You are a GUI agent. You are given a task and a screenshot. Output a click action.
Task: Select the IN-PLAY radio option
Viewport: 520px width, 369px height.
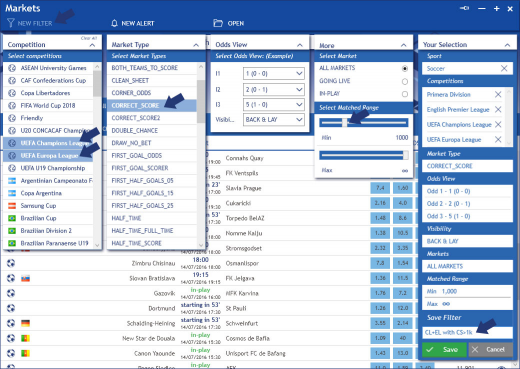(405, 94)
